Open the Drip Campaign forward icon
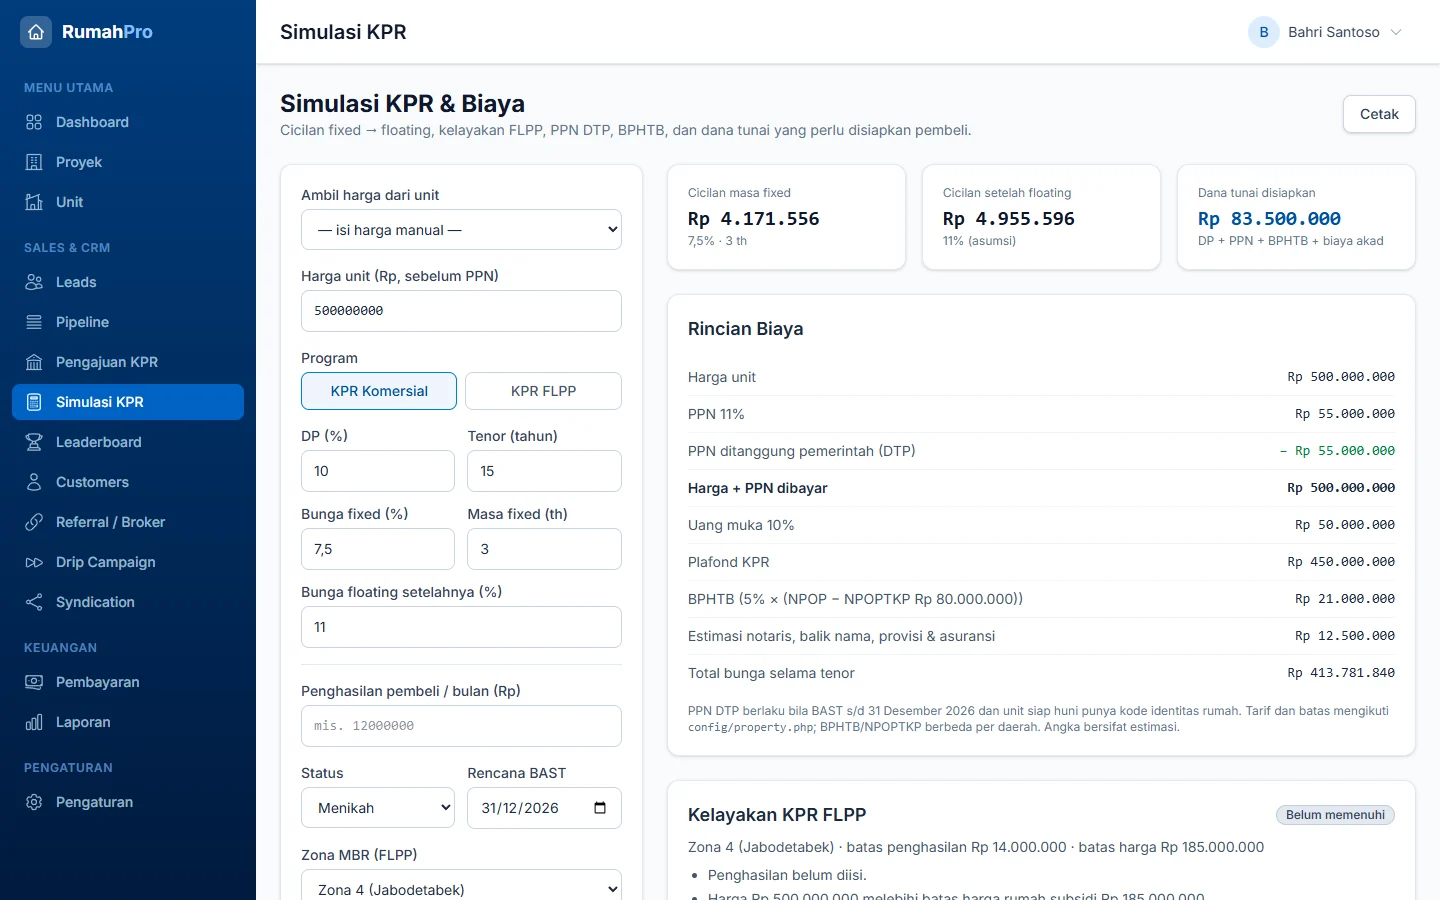Screen dimensions: 1440x900 (34, 562)
